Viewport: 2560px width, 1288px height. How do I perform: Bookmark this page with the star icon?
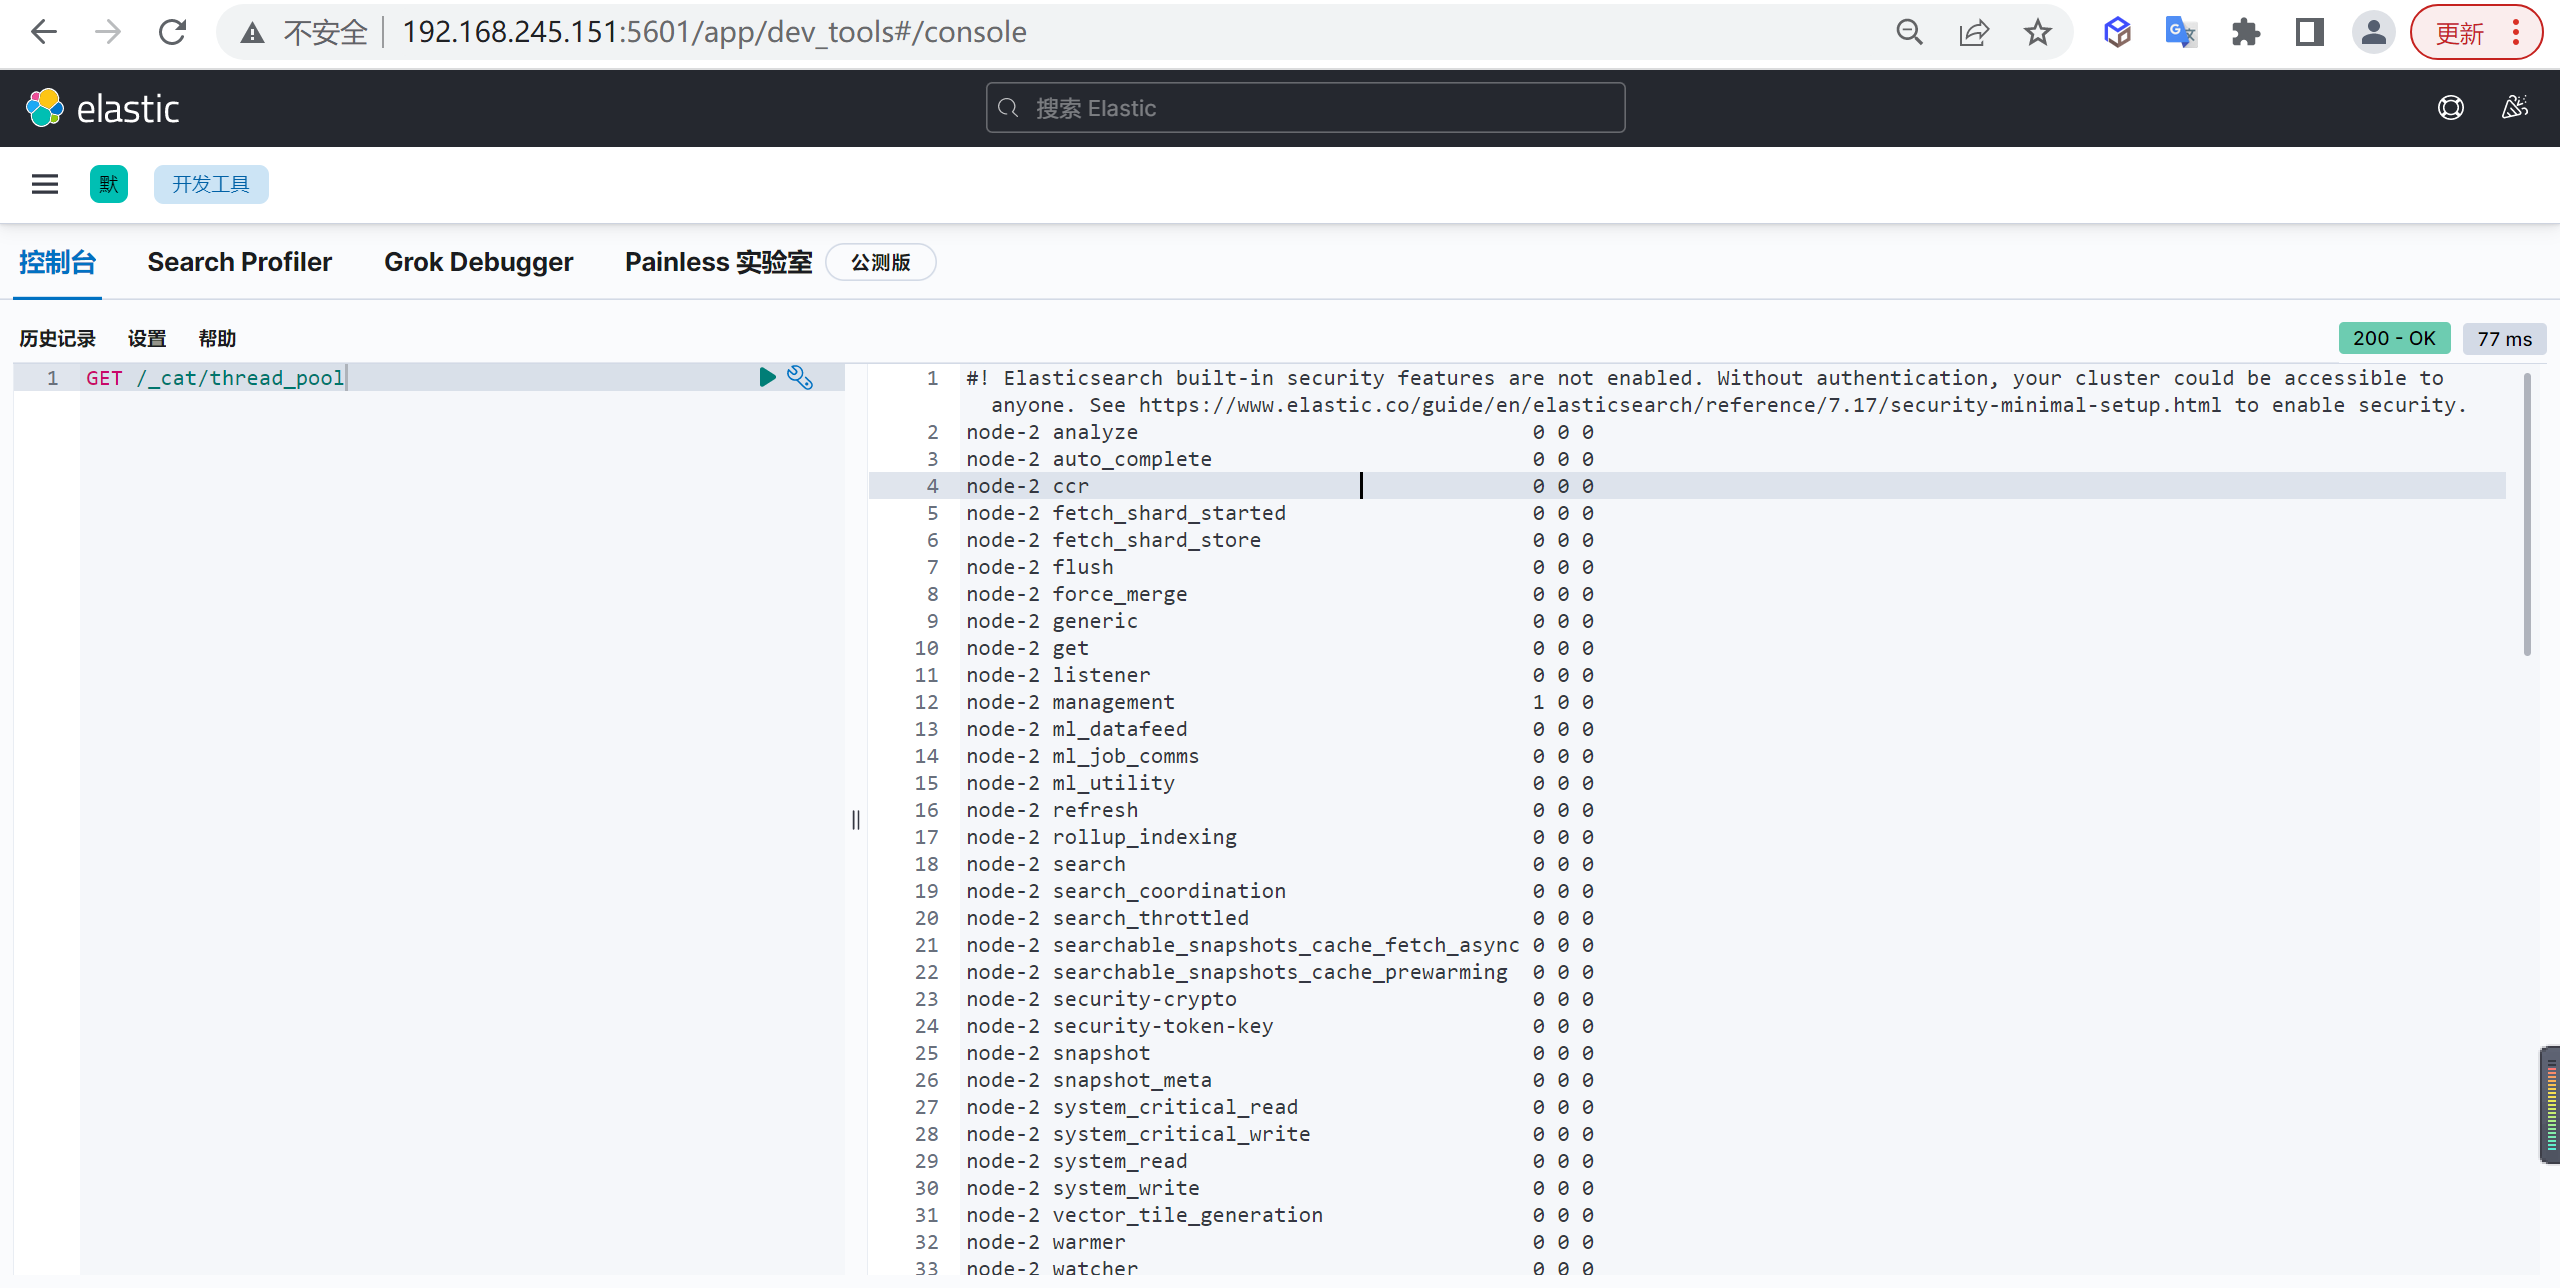click(2037, 32)
